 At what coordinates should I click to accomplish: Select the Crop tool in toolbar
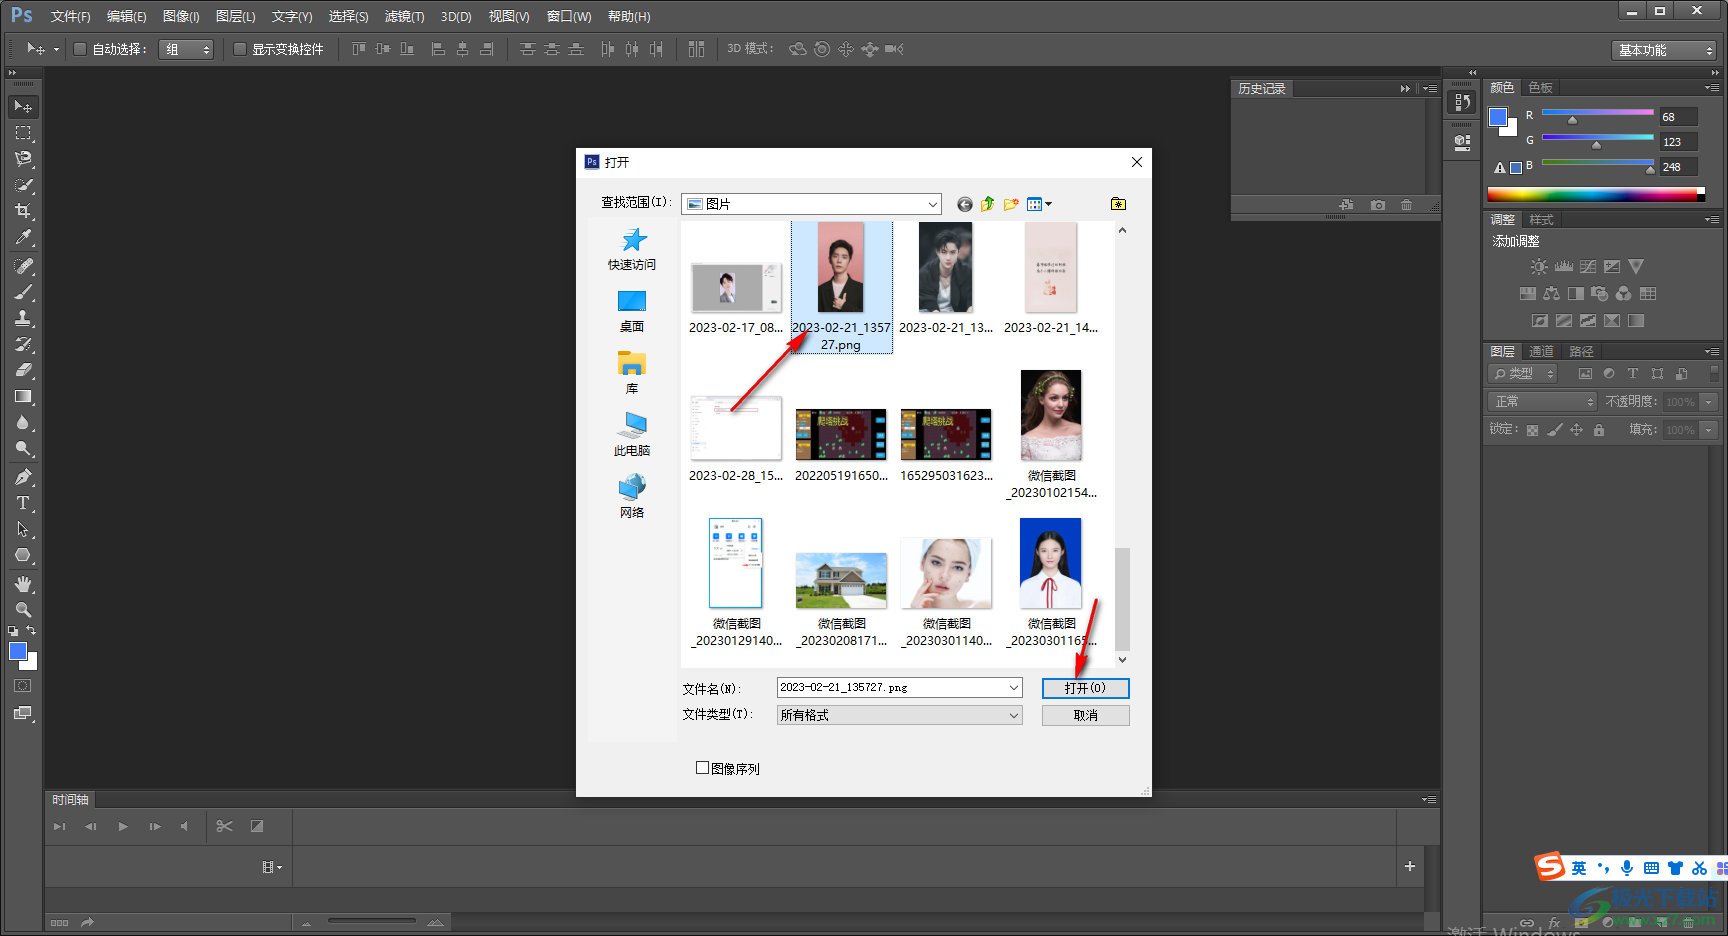click(x=23, y=211)
